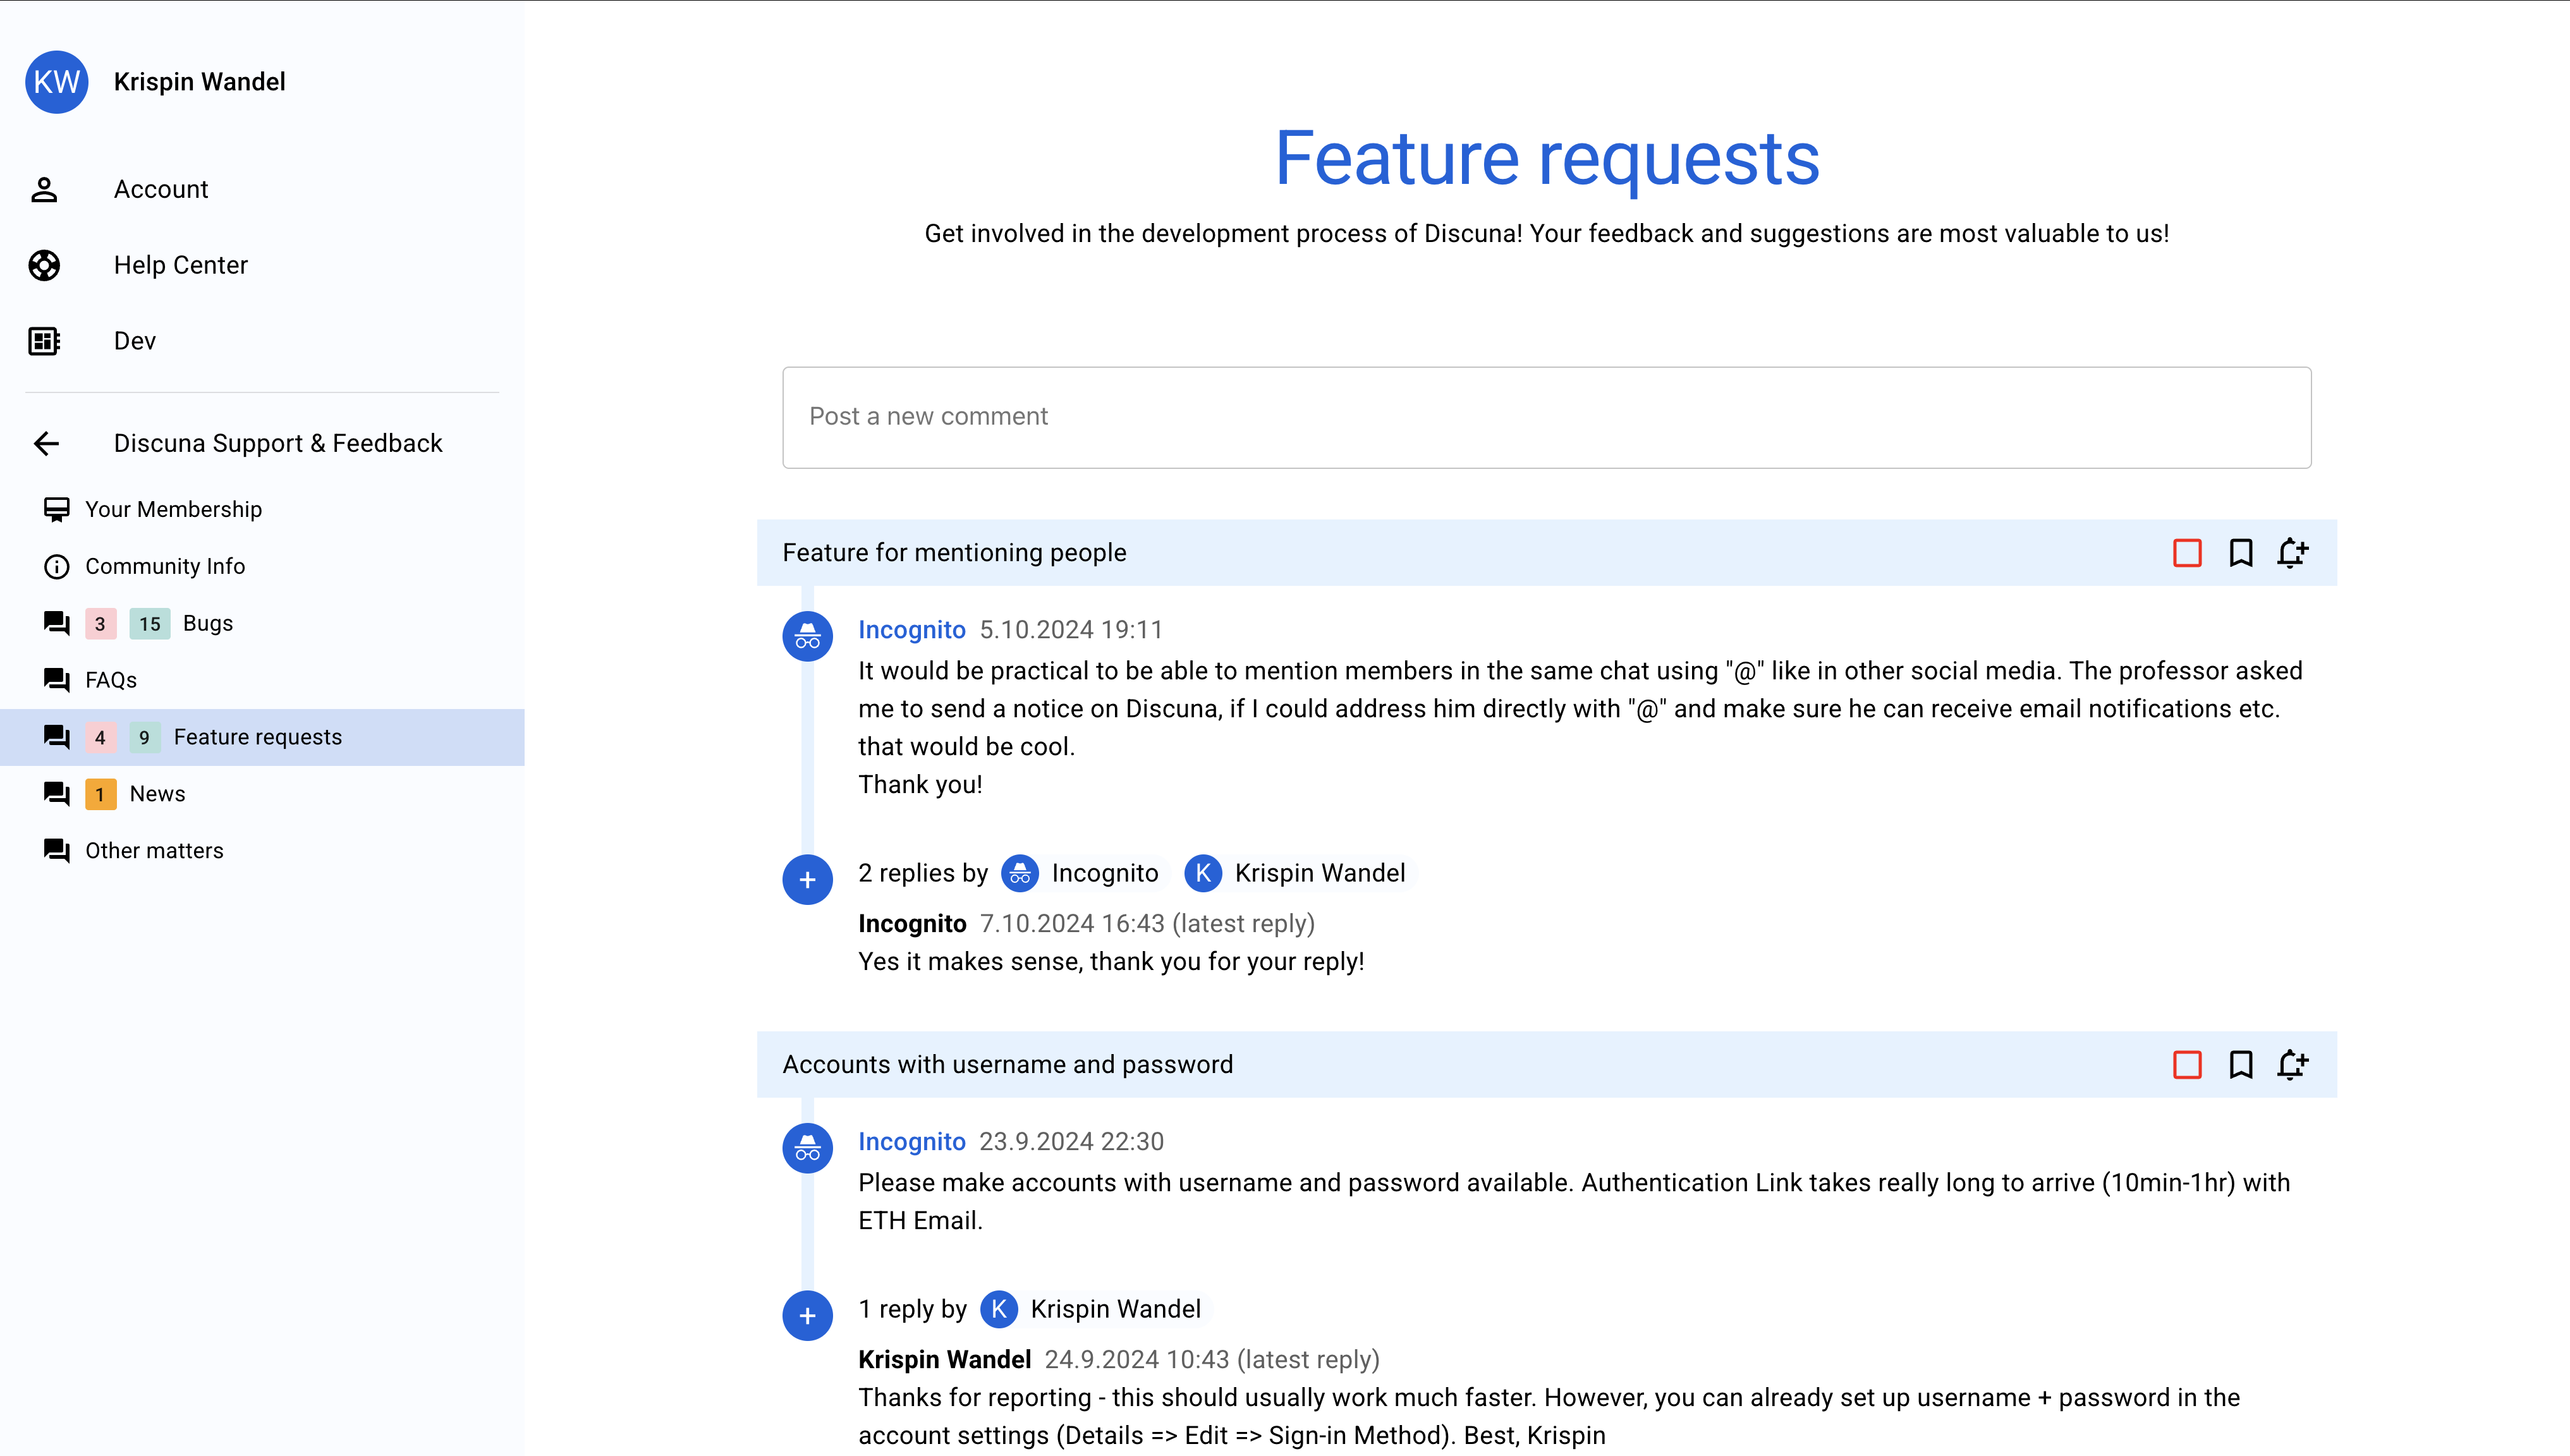Click the Incognito author link dated 5.10.2024
The image size is (2570, 1456).
point(911,630)
